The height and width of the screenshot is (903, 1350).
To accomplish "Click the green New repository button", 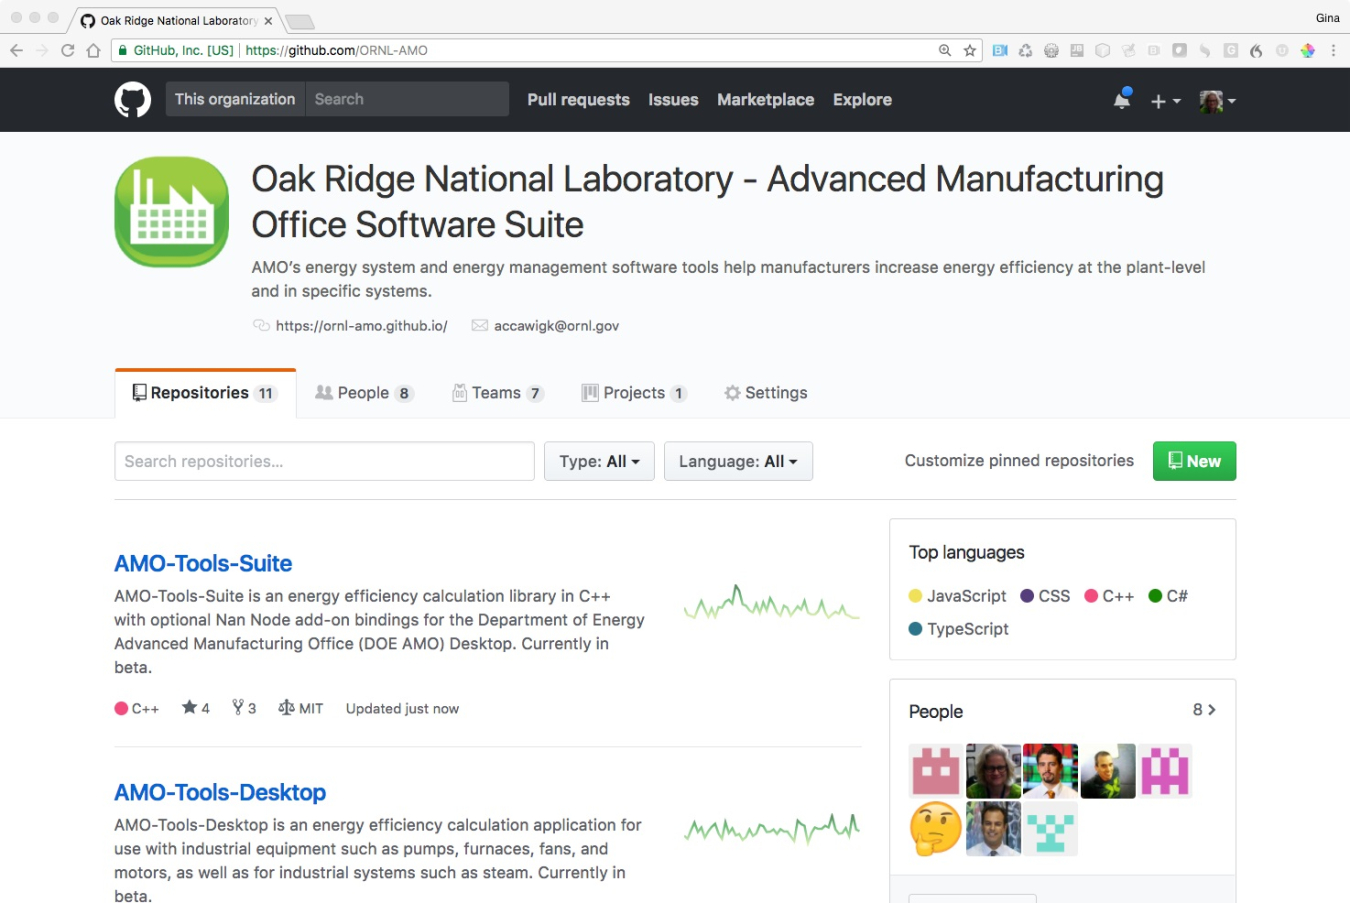I will click(x=1194, y=461).
